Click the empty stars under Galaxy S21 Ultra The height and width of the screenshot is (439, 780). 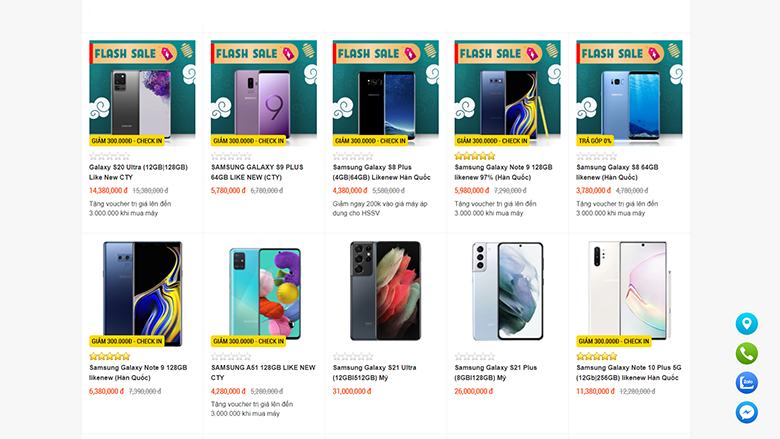point(353,356)
